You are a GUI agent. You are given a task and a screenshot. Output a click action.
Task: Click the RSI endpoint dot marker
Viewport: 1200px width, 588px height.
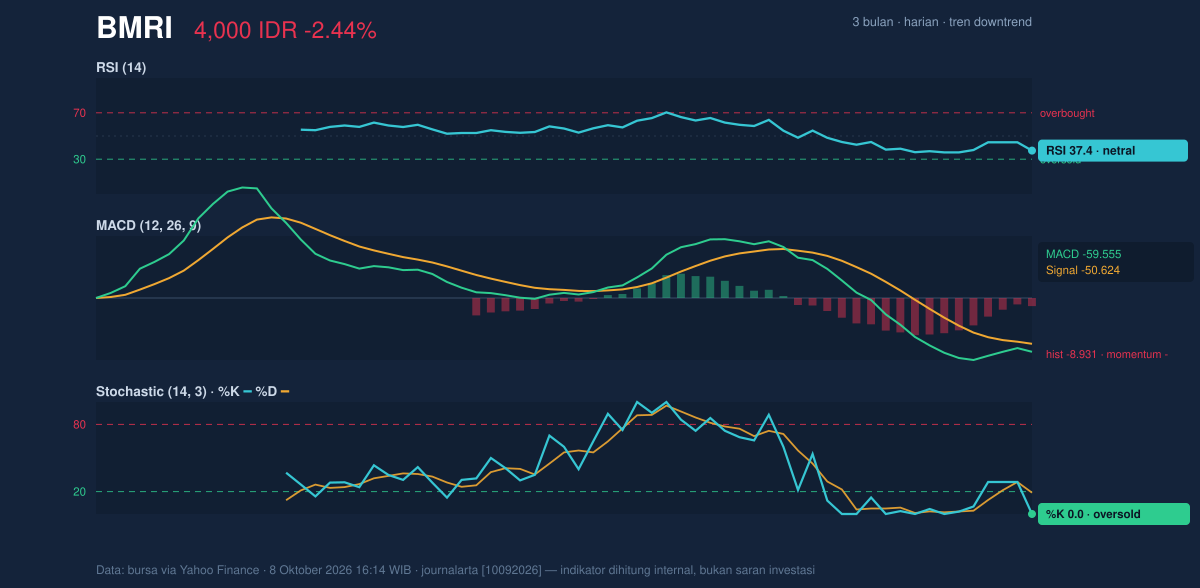click(x=1032, y=151)
